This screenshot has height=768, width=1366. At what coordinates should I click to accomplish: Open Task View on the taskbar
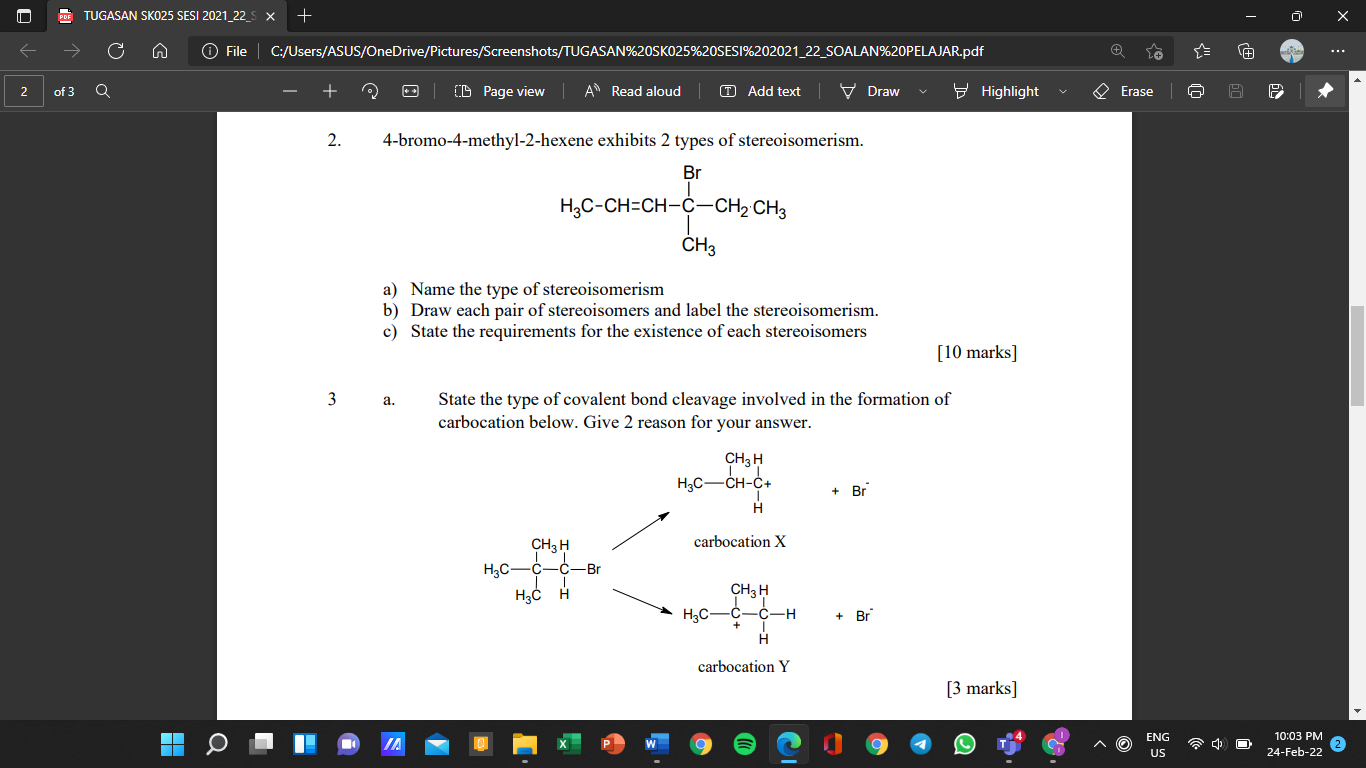pos(261,744)
